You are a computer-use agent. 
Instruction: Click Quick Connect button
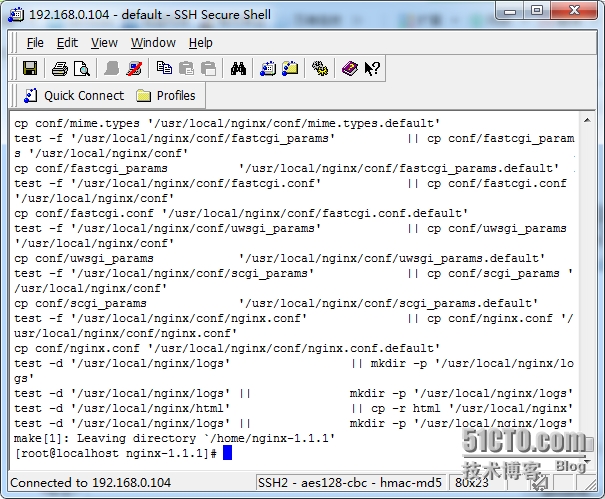(74, 95)
